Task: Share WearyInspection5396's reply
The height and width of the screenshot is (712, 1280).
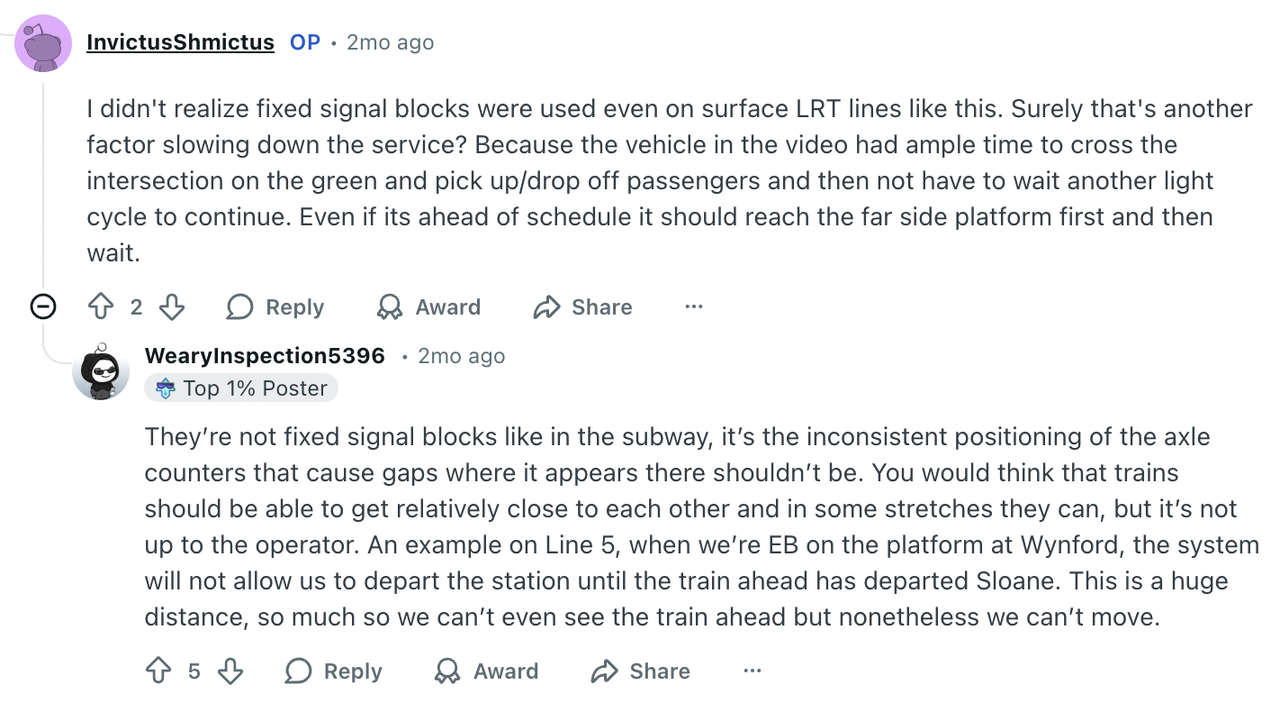Action: [641, 671]
